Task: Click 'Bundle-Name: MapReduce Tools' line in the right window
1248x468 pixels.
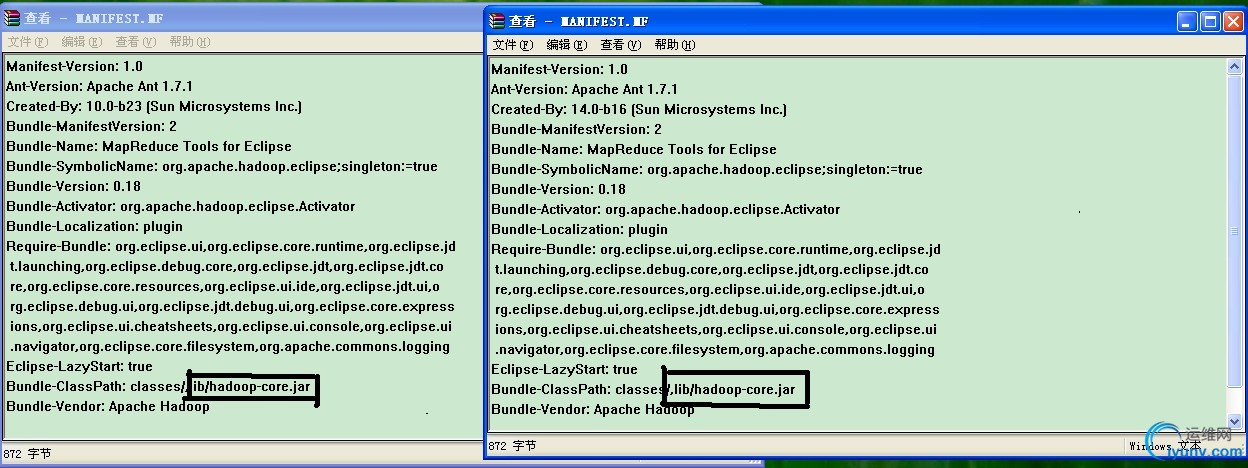Action: [x=634, y=149]
